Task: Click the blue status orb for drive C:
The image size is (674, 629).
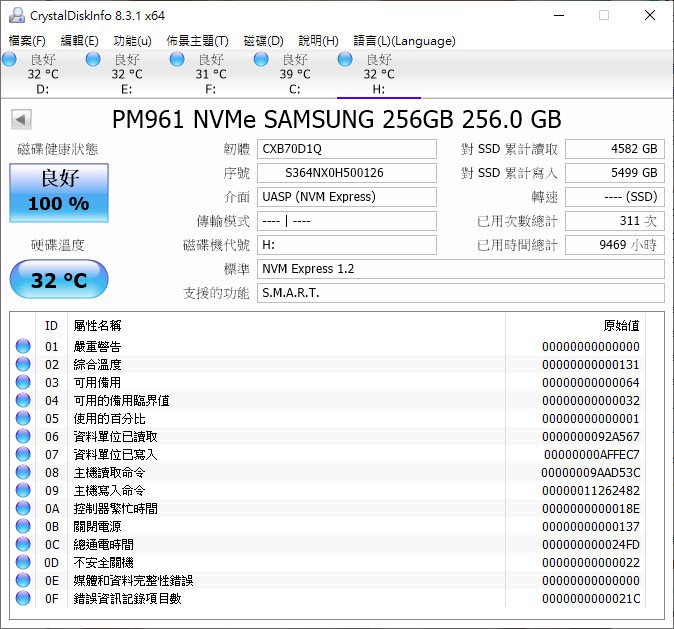Action: pos(261,59)
